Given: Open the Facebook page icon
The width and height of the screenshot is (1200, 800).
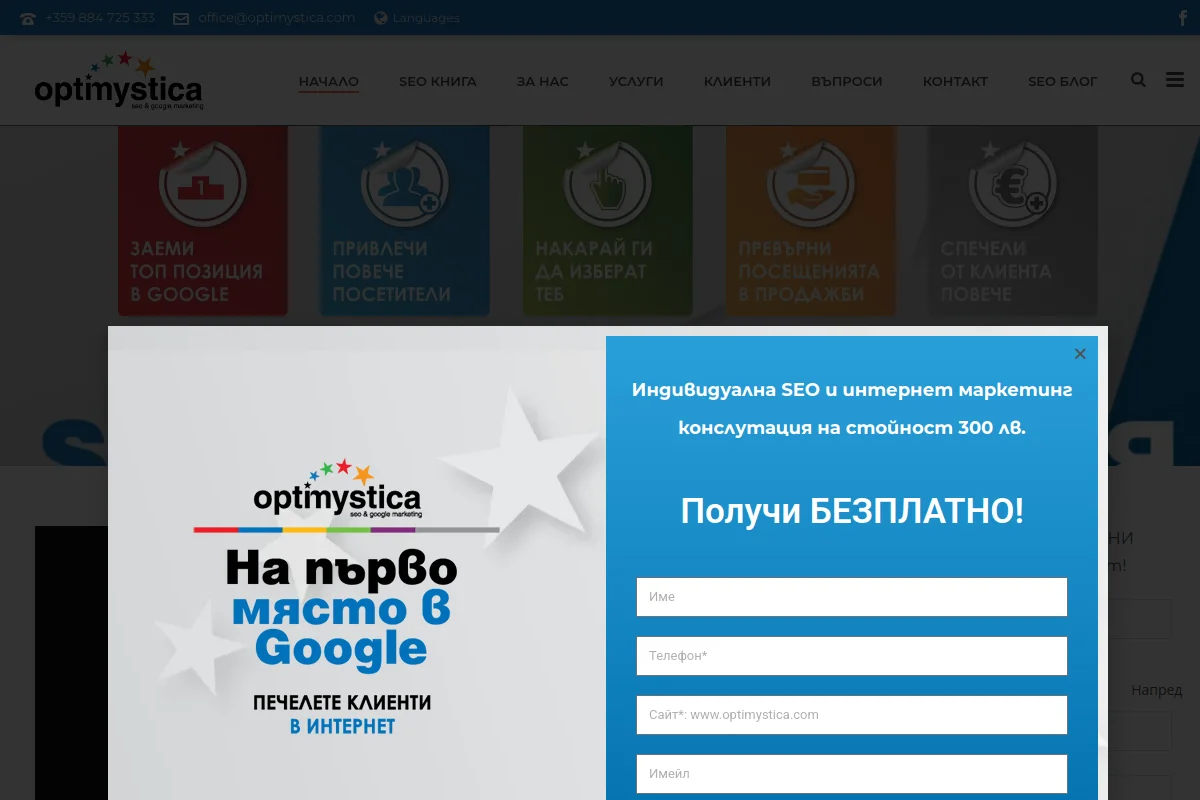Looking at the screenshot, I should [1183, 18].
